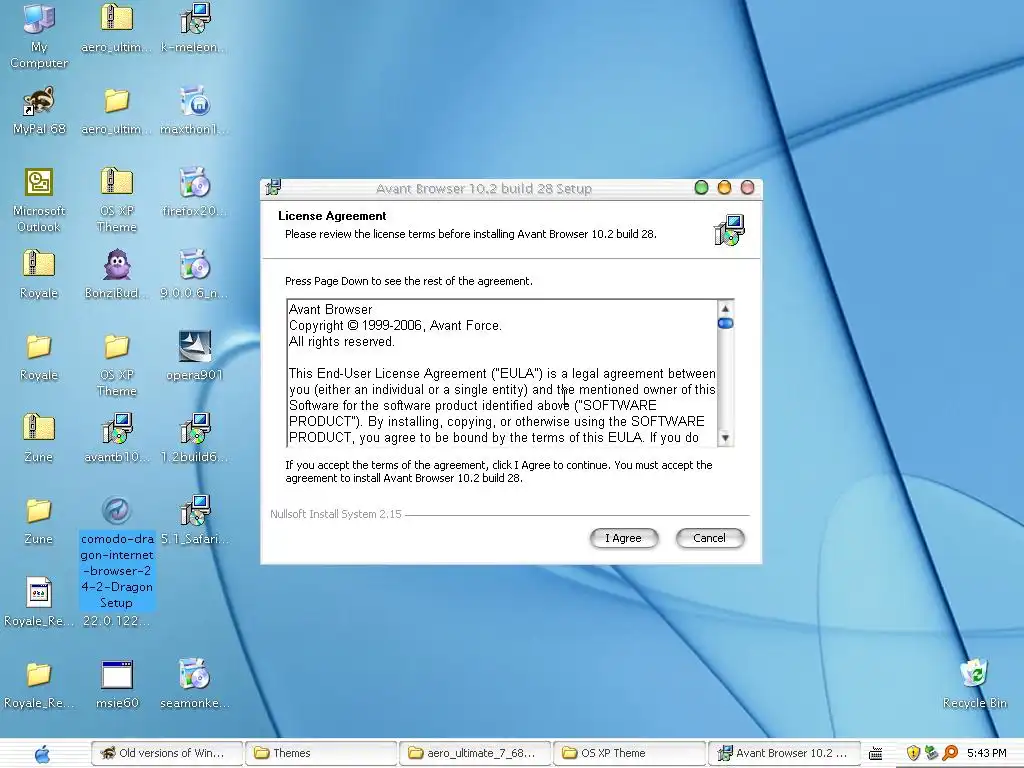Click 'Press Page Down to see the rest' text
This screenshot has width=1024, height=768.
click(409, 281)
